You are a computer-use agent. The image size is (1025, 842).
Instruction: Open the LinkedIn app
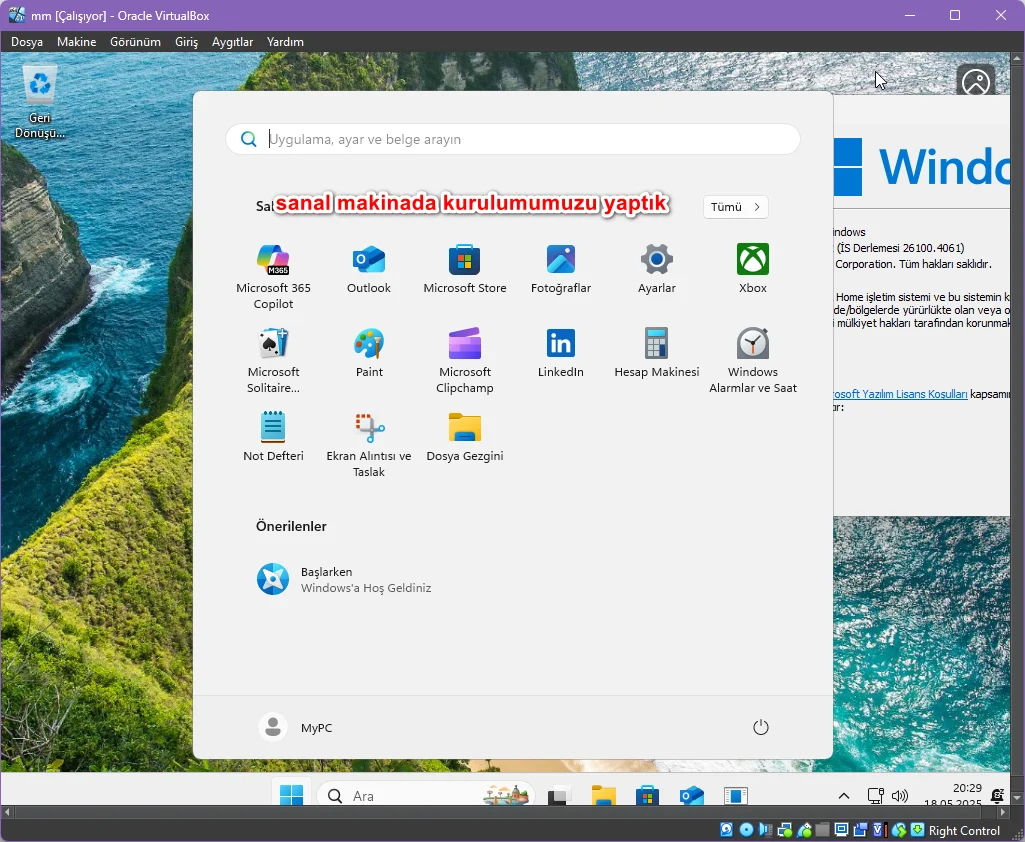561,352
